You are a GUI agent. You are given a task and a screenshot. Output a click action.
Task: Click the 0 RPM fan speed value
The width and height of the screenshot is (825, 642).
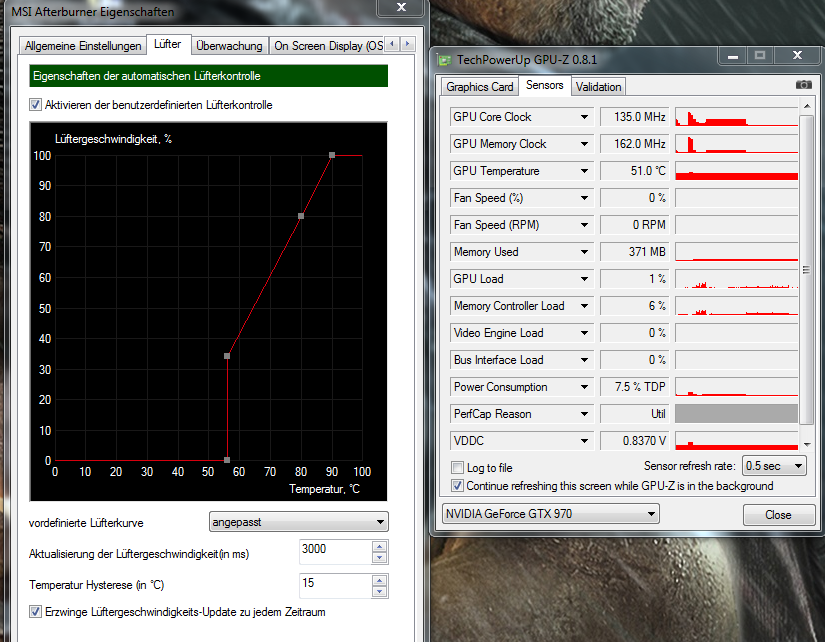click(x=634, y=225)
